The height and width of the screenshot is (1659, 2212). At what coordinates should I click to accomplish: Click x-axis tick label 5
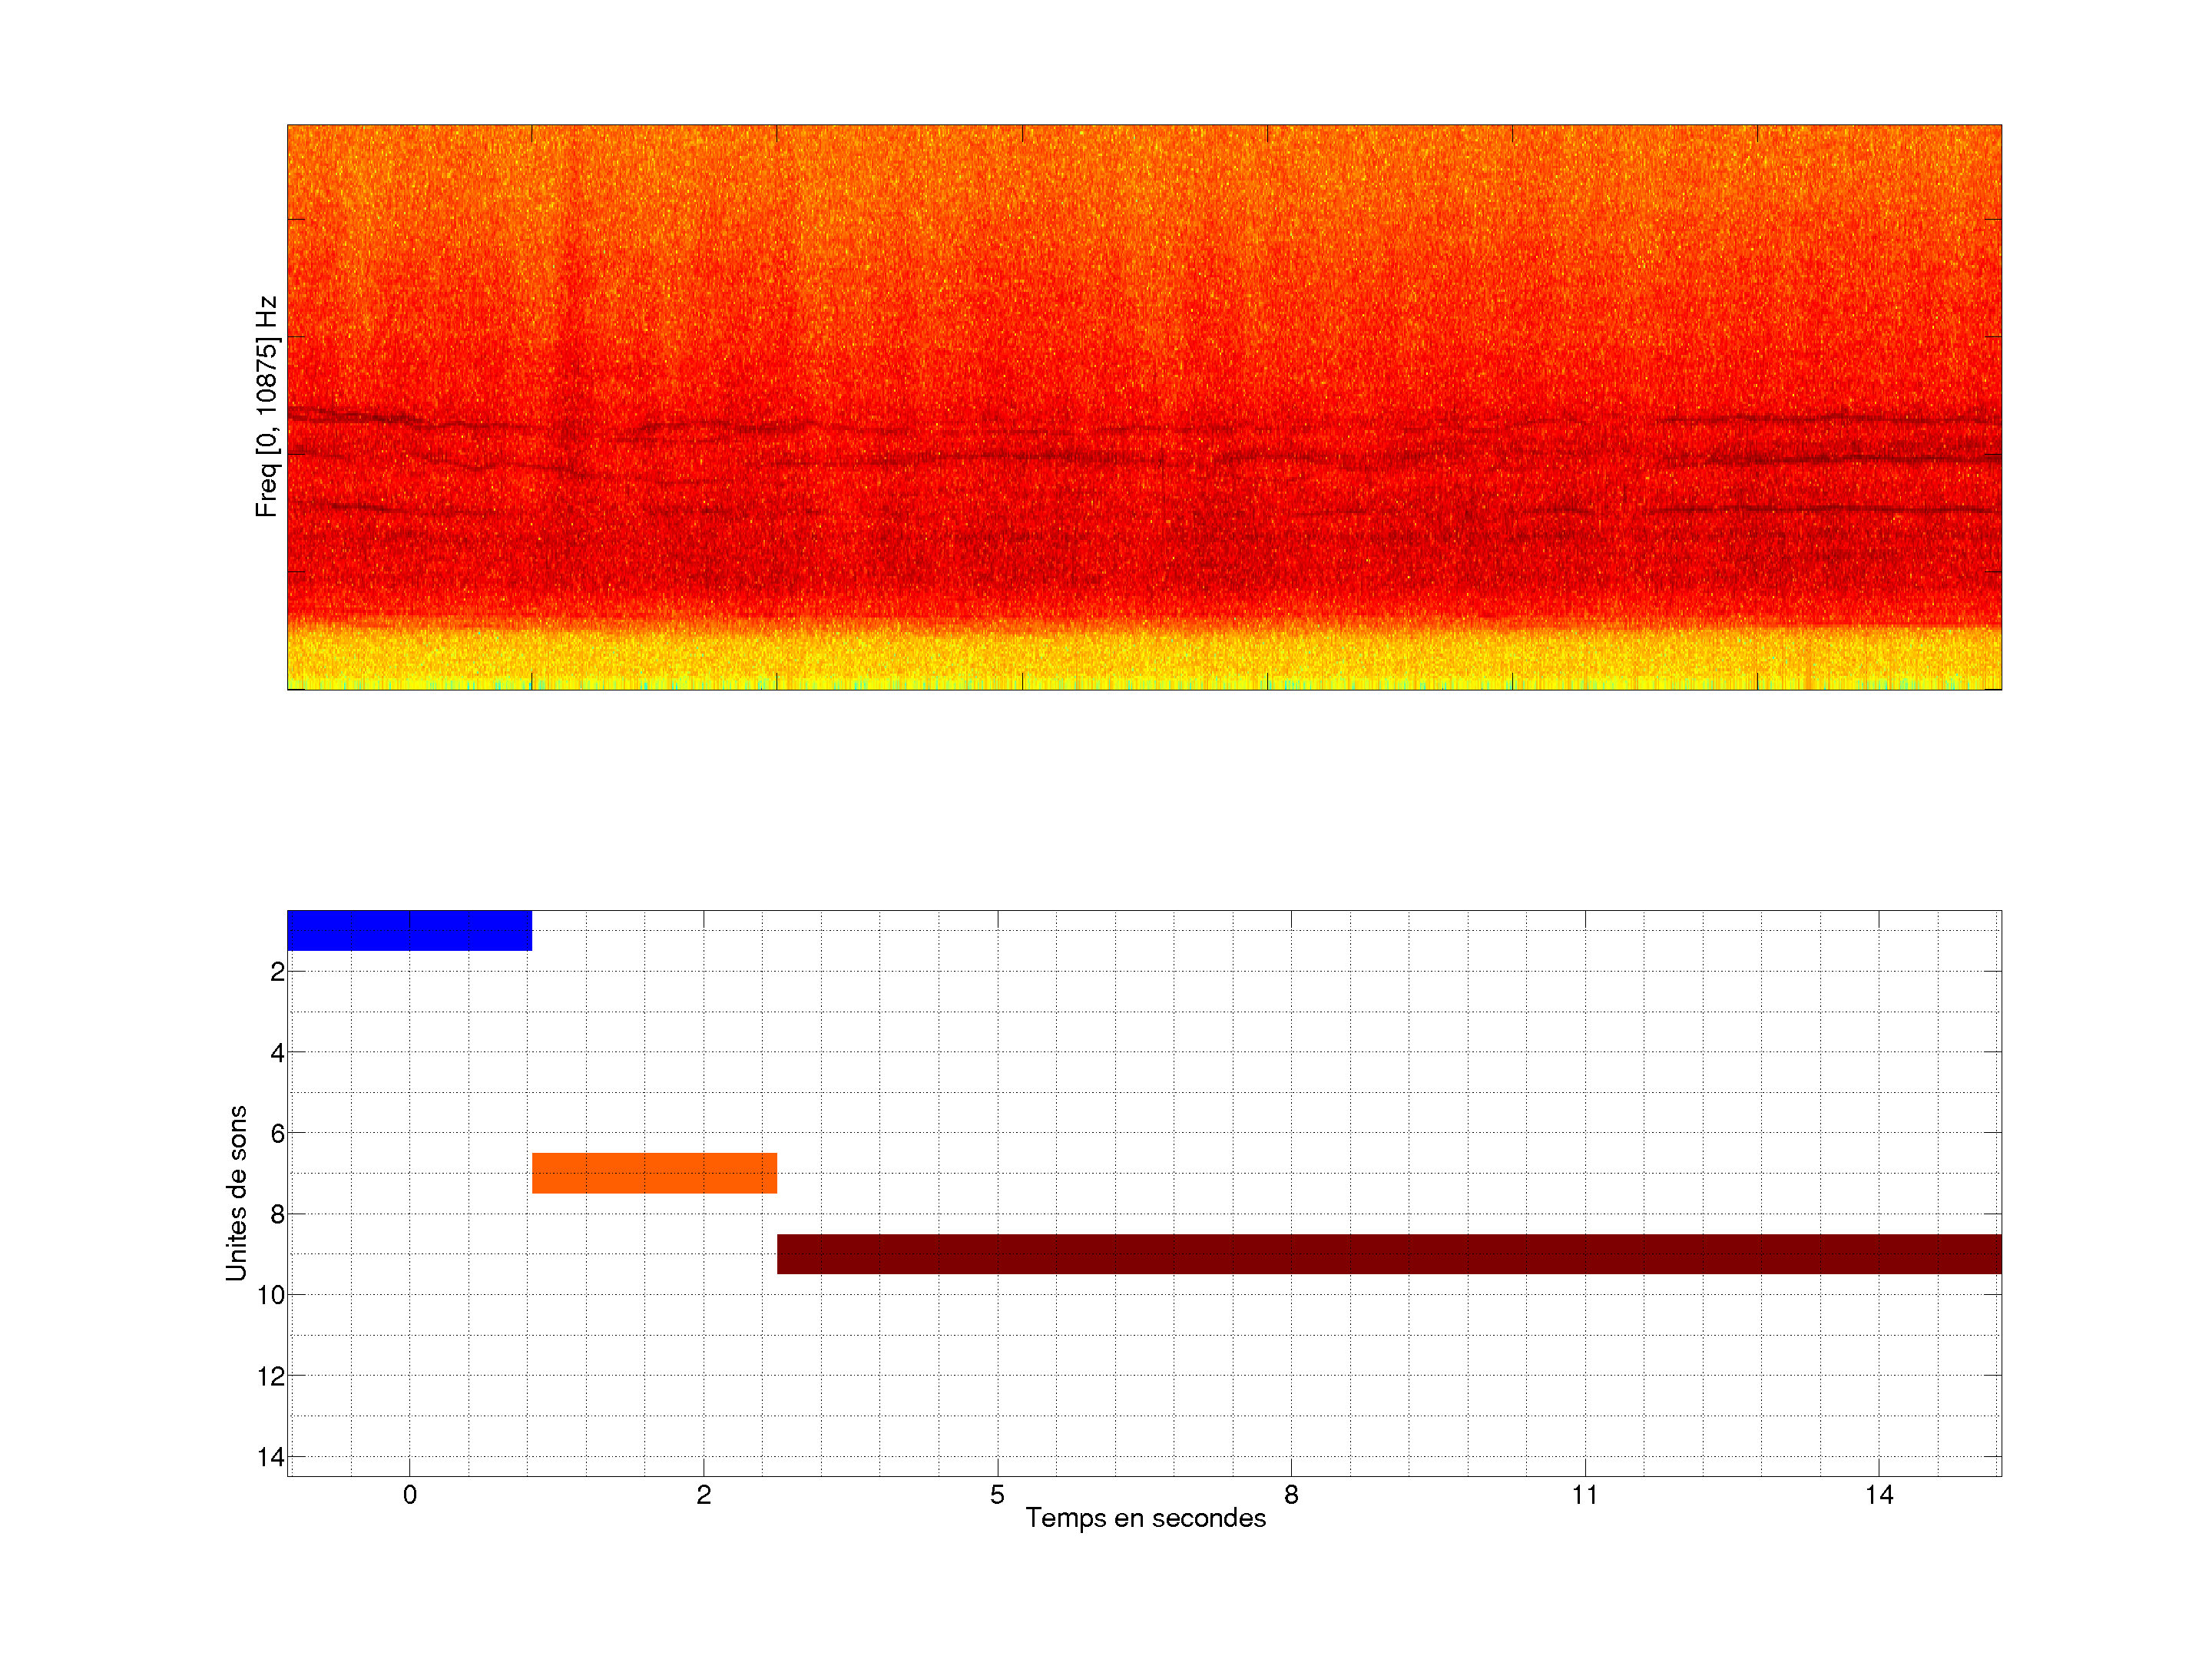997,1495
